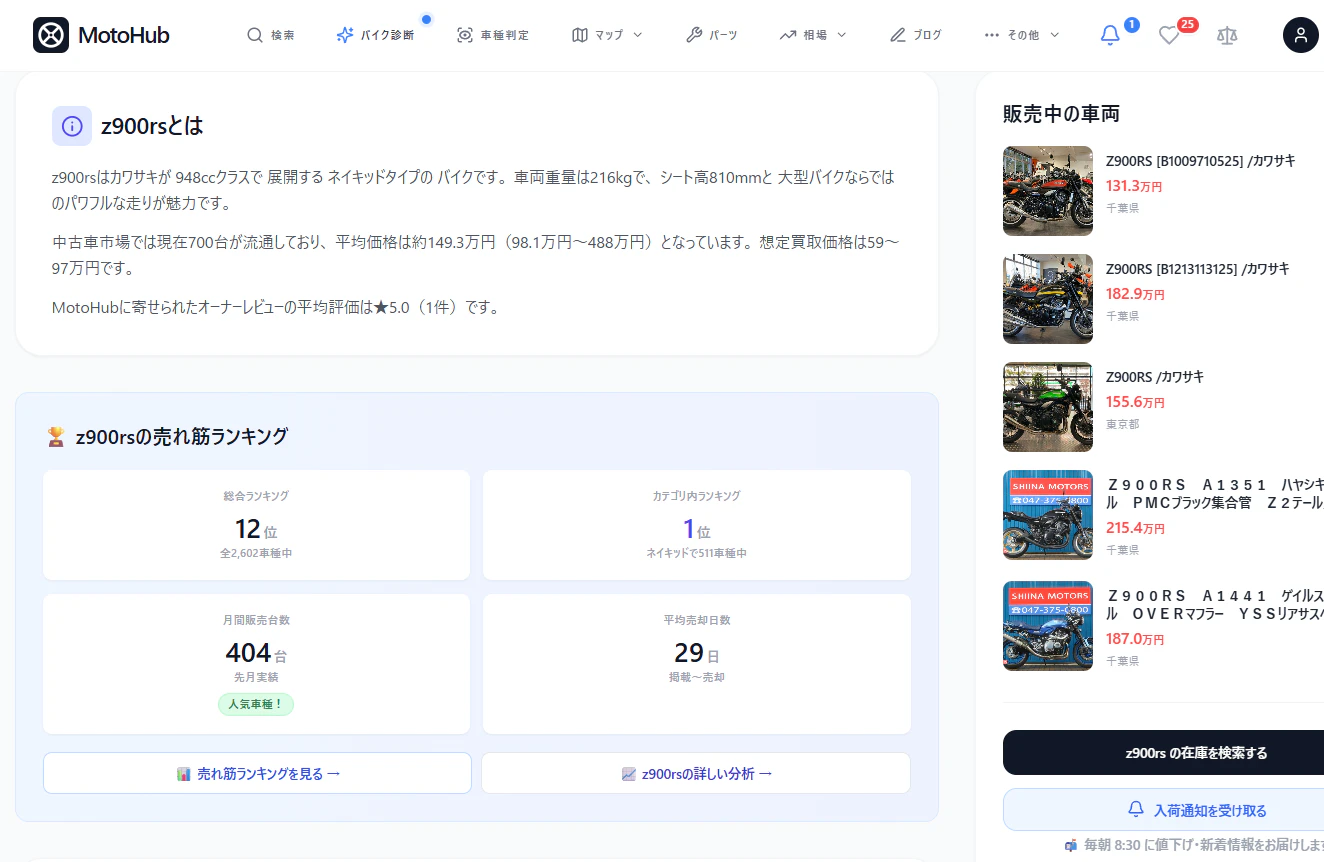This screenshot has width=1324, height=862.
Task: Open the comparison scales icon
Action: click(x=1227, y=35)
